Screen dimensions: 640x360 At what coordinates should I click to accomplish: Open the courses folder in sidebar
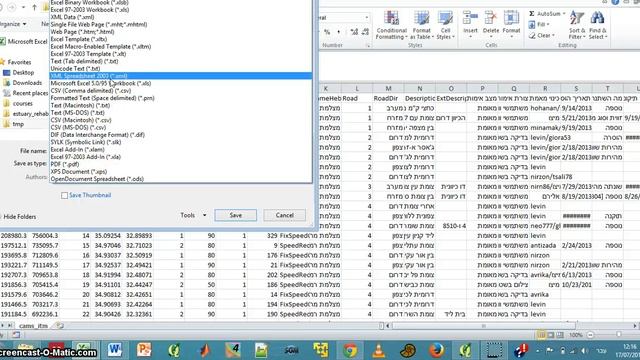coord(22,104)
